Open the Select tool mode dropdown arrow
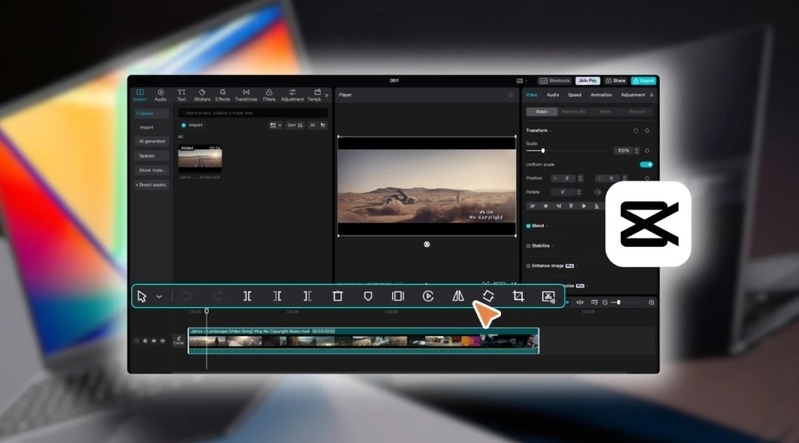799x443 pixels. (159, 297)
